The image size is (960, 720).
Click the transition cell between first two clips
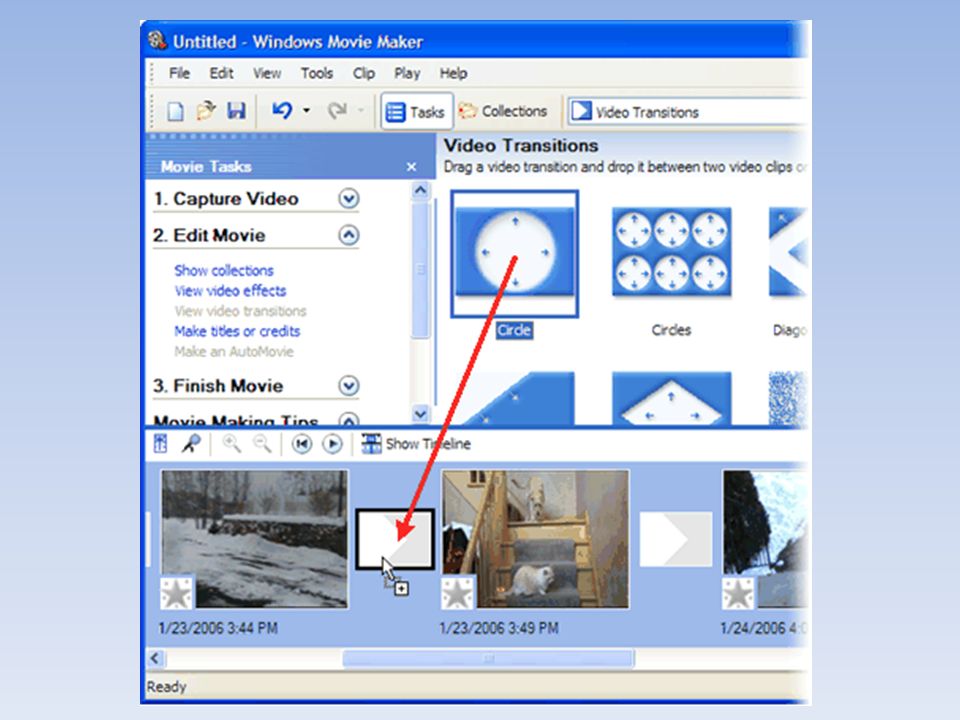395,539
